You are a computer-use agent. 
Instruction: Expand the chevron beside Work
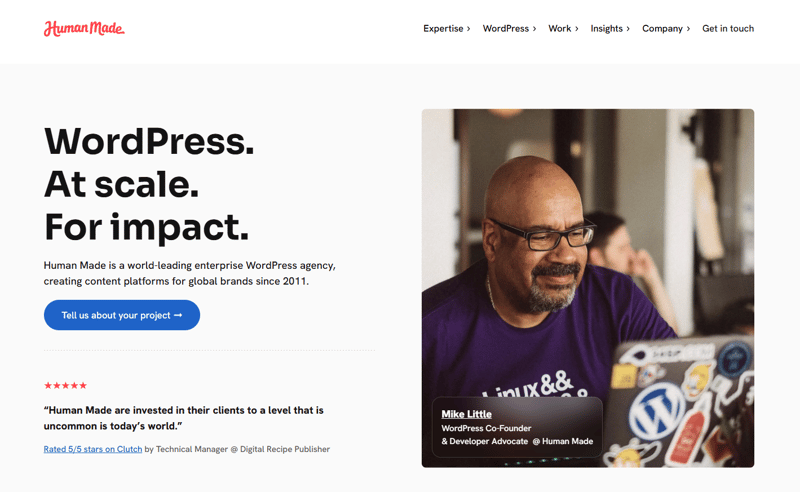577,29
